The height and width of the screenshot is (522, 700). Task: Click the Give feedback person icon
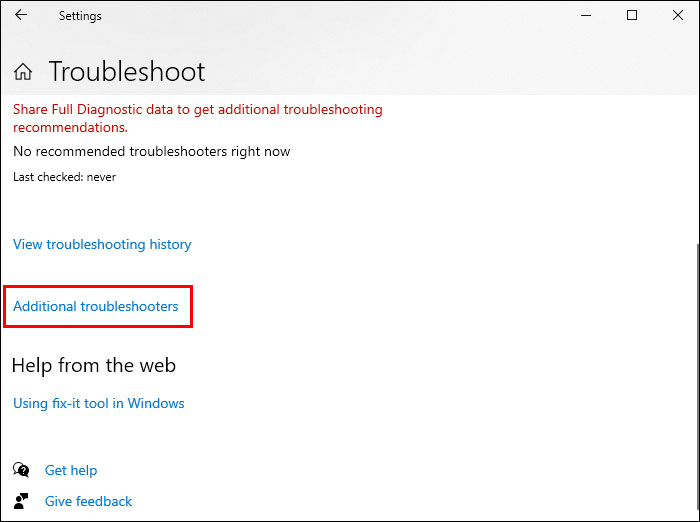tap(21, 501)
